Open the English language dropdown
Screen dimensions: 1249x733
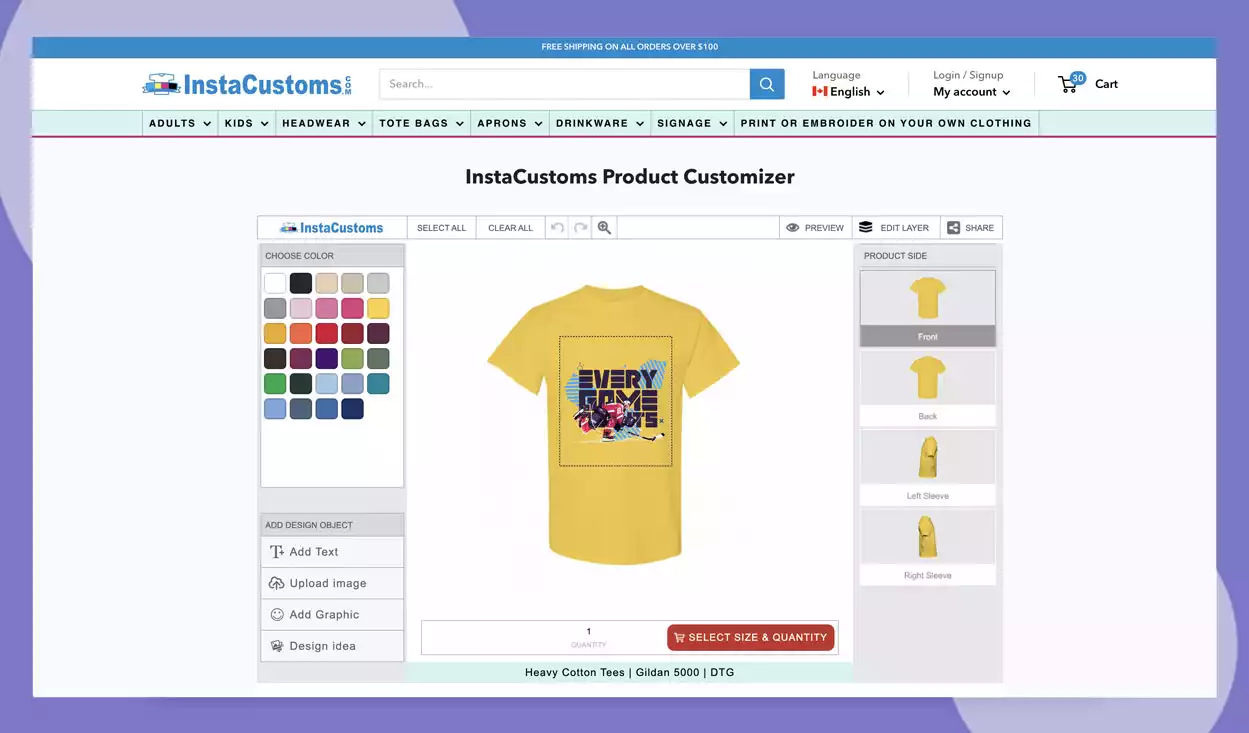tap(848, 92)
